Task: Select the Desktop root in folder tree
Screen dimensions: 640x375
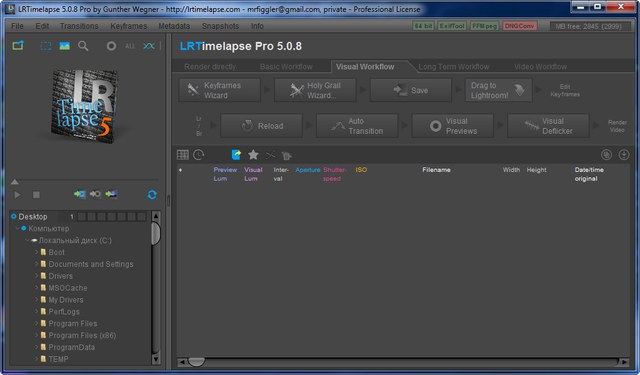Action: point(33,217)
